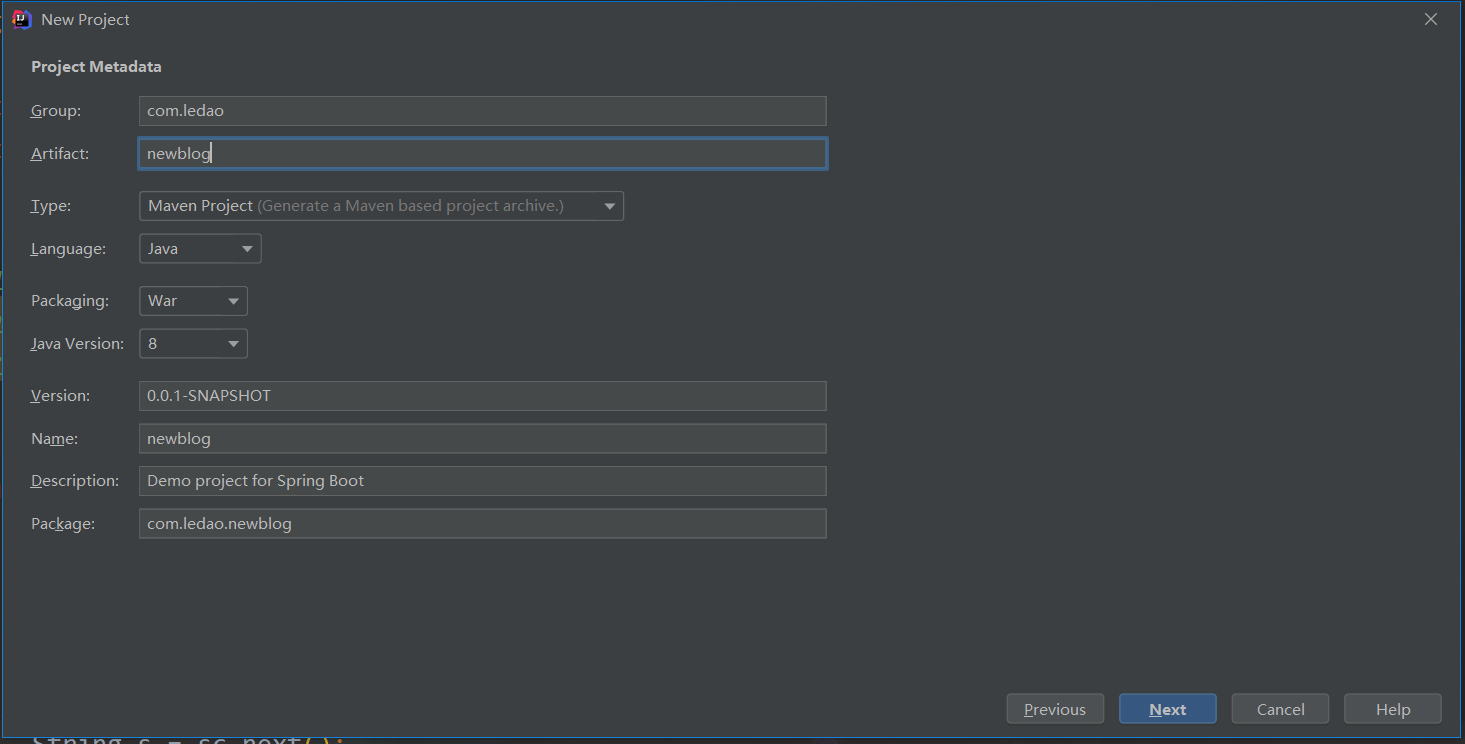Click the IntelliJ IDEA logo icon
The image size is (1465, 744).
tap(20, 19)
